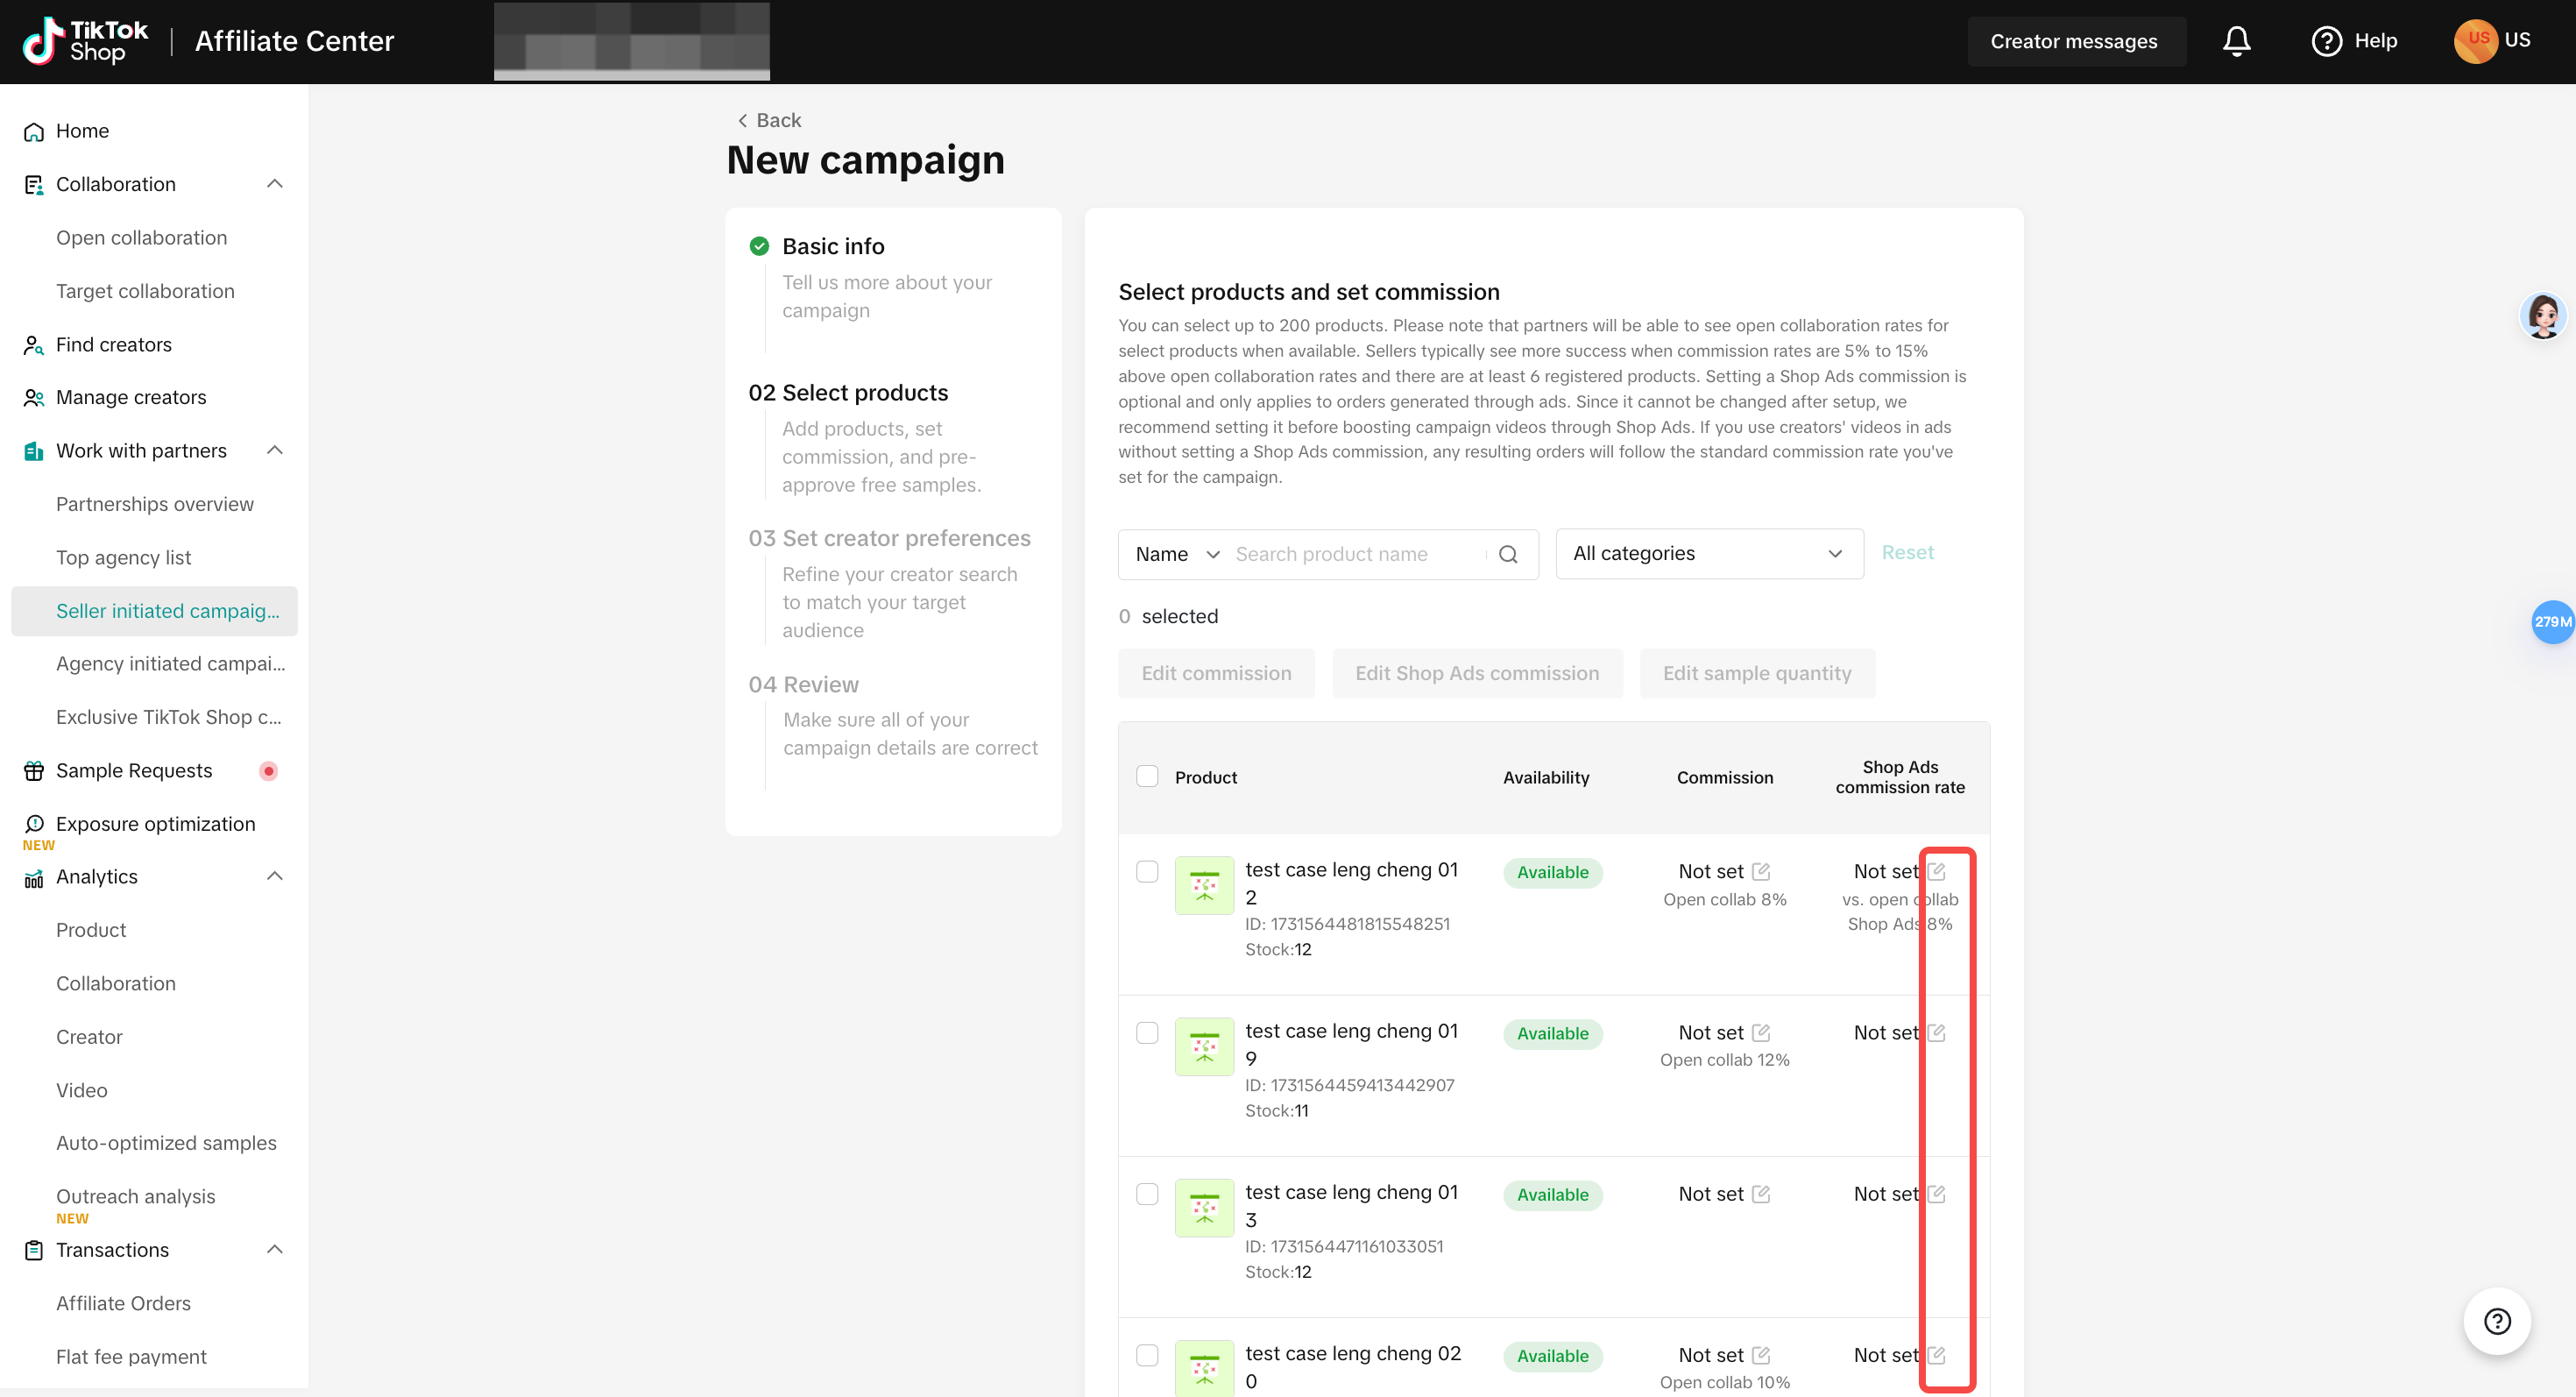The height and width of the screenshot is (1397, 2576).
Task: Click the search magnifier icon in product search
Action: (x=1508, y=554)
